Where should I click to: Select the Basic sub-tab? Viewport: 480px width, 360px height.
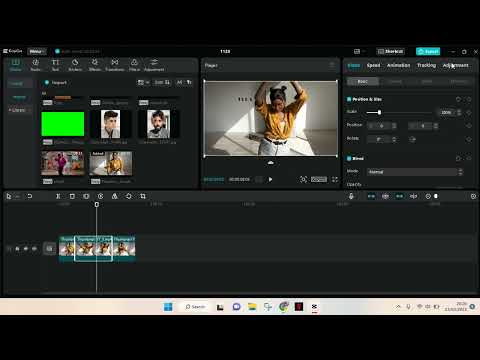point(363,81)
